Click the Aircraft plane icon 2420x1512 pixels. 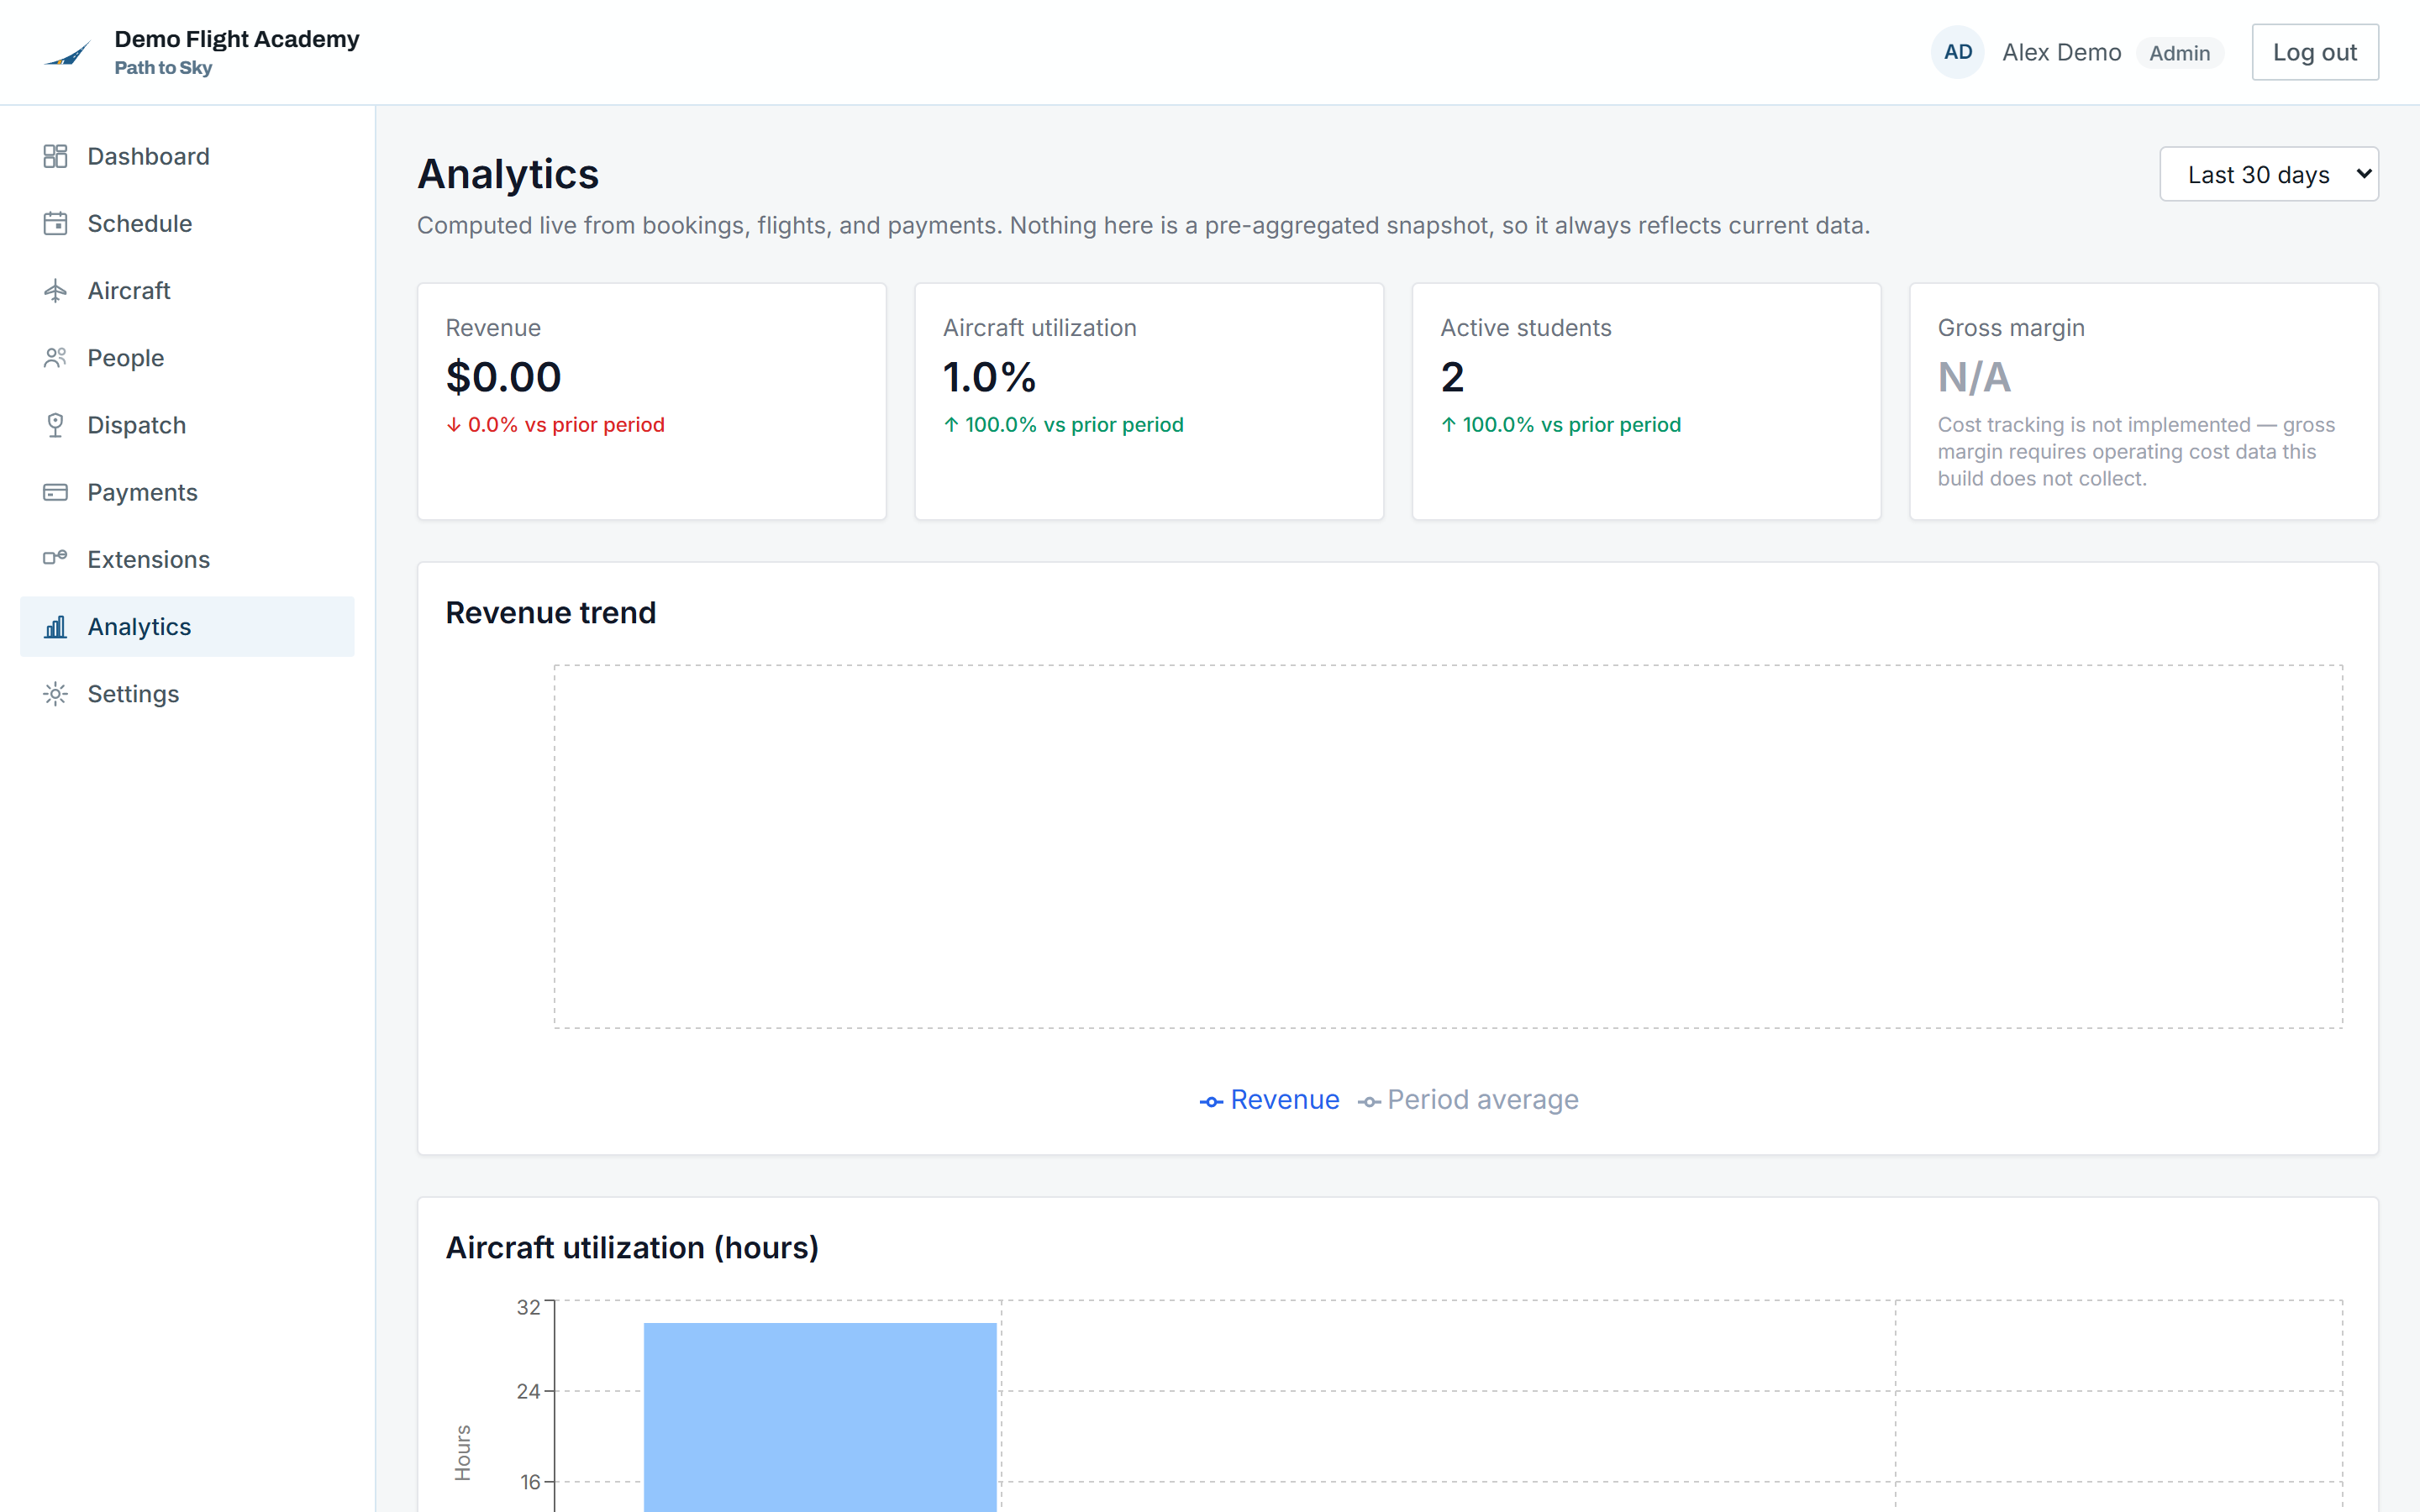click(x=55, y=290)
